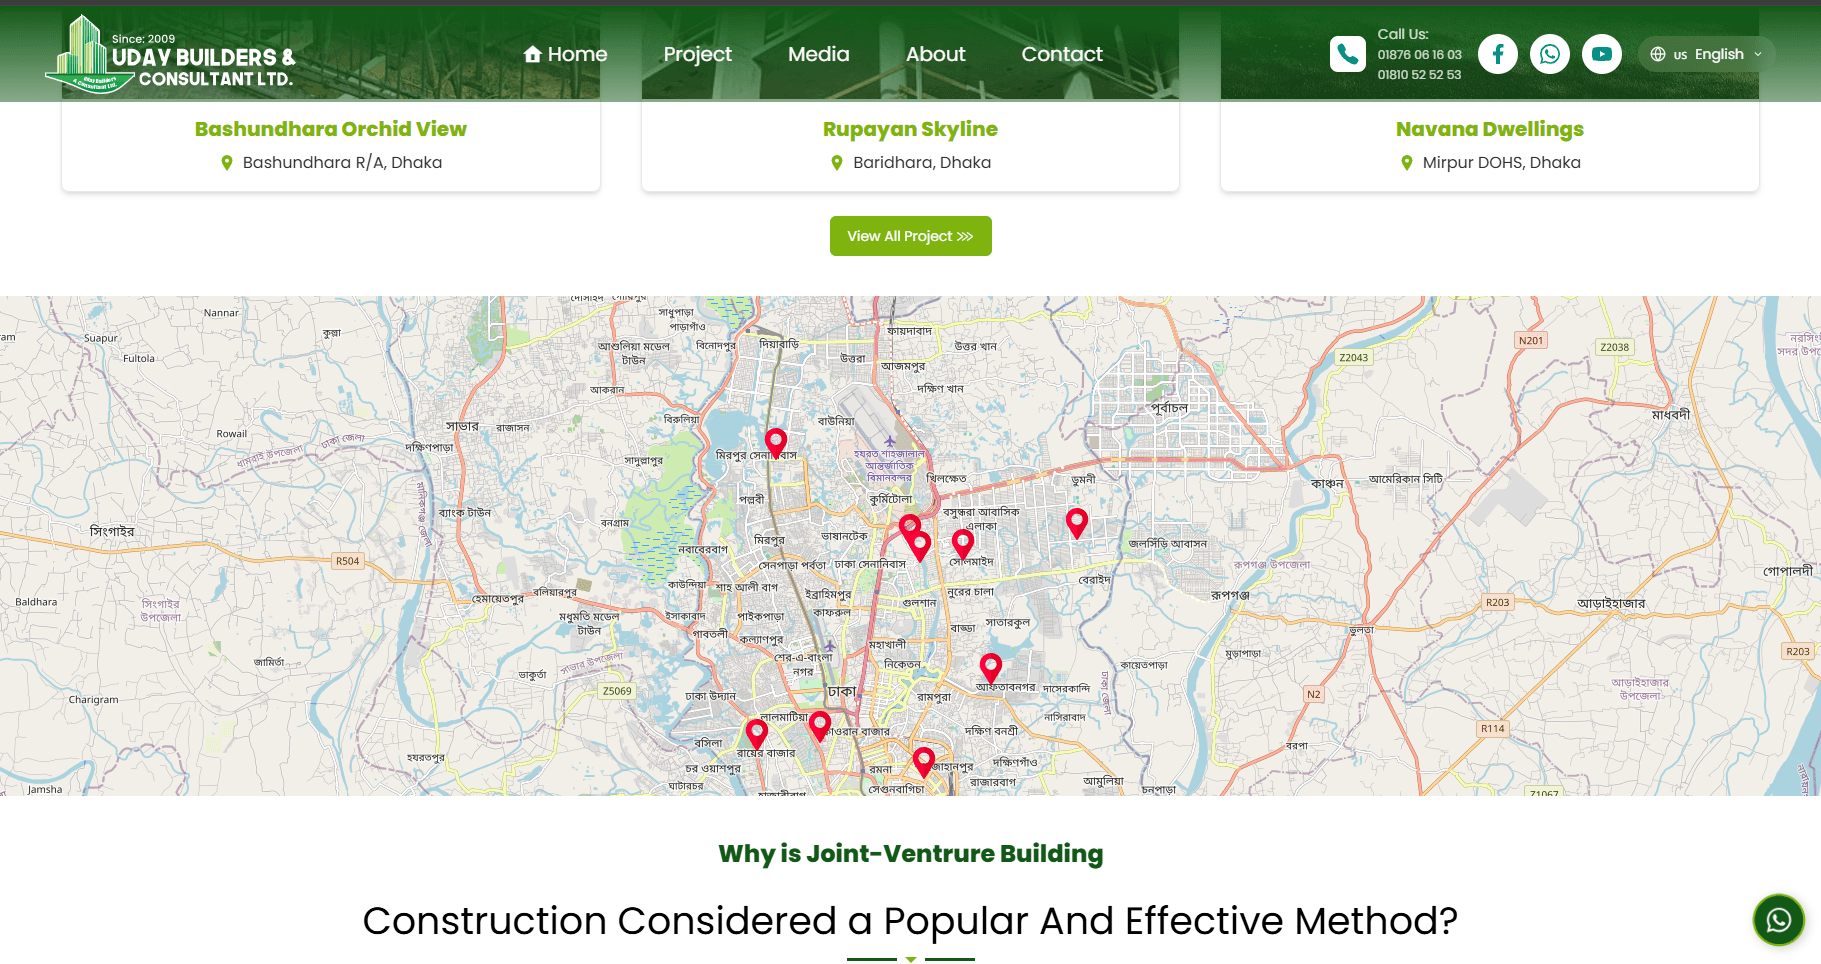Viewport: 1821px width, 964px height.
Task: Dial phone number 01876 06 16 03
Action: [x=1419, y=55]
